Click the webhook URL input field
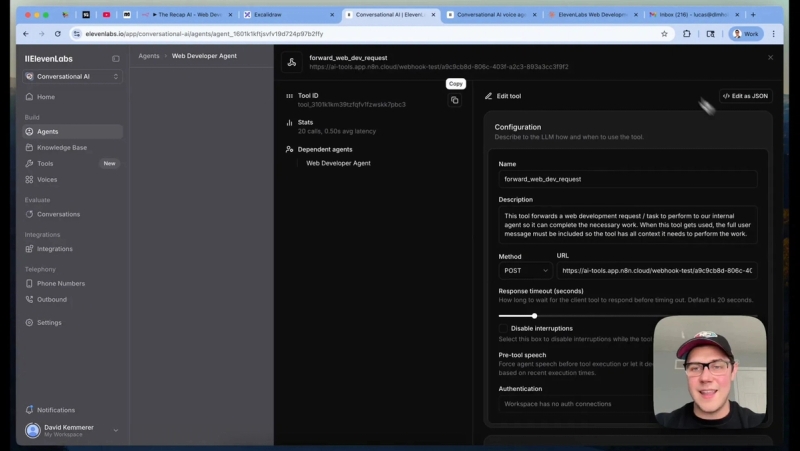The image size is (800, 451). (657, 271)
